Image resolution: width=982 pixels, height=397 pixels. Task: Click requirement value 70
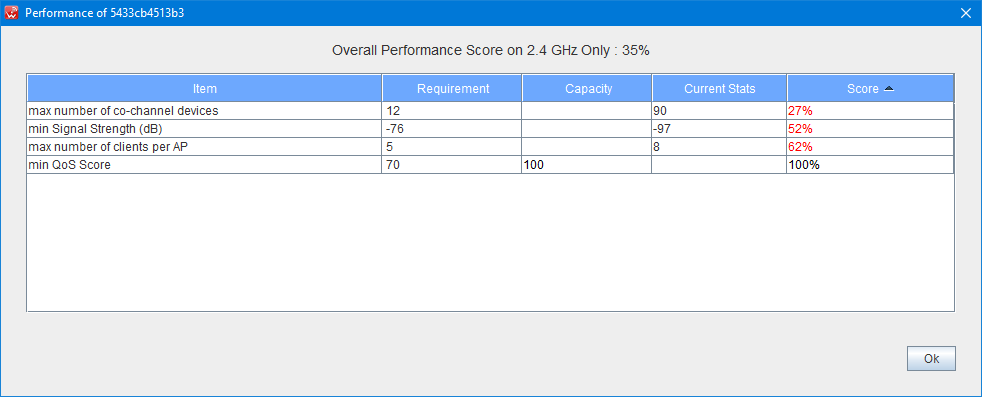tap(392, 165)
